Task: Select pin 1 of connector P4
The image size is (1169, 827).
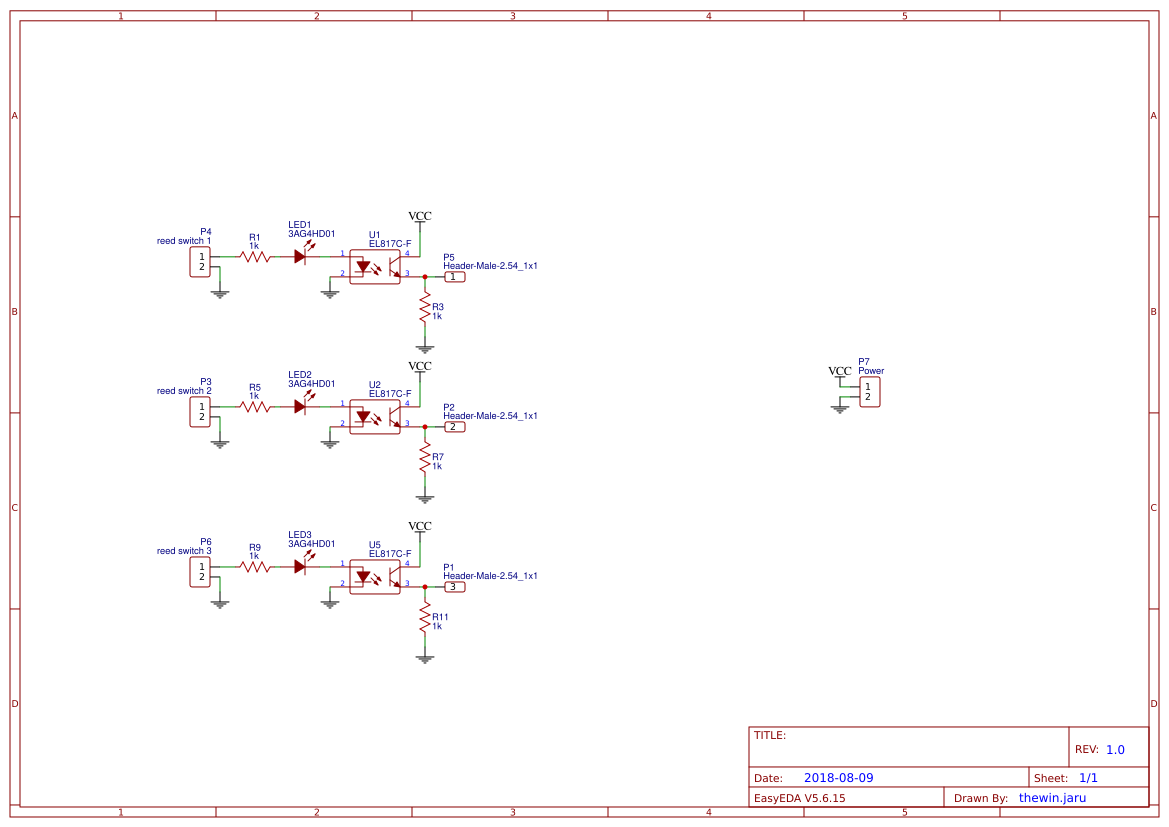Action: [x=200, y=255]
